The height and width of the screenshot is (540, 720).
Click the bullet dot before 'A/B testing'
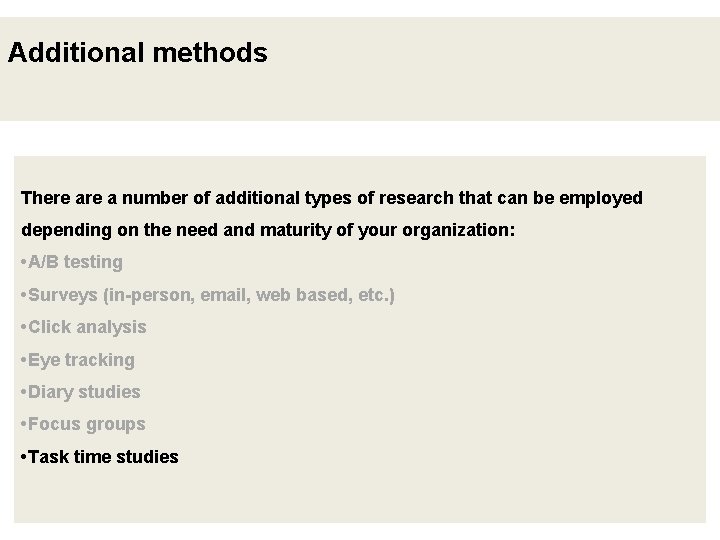click(23, 262)
